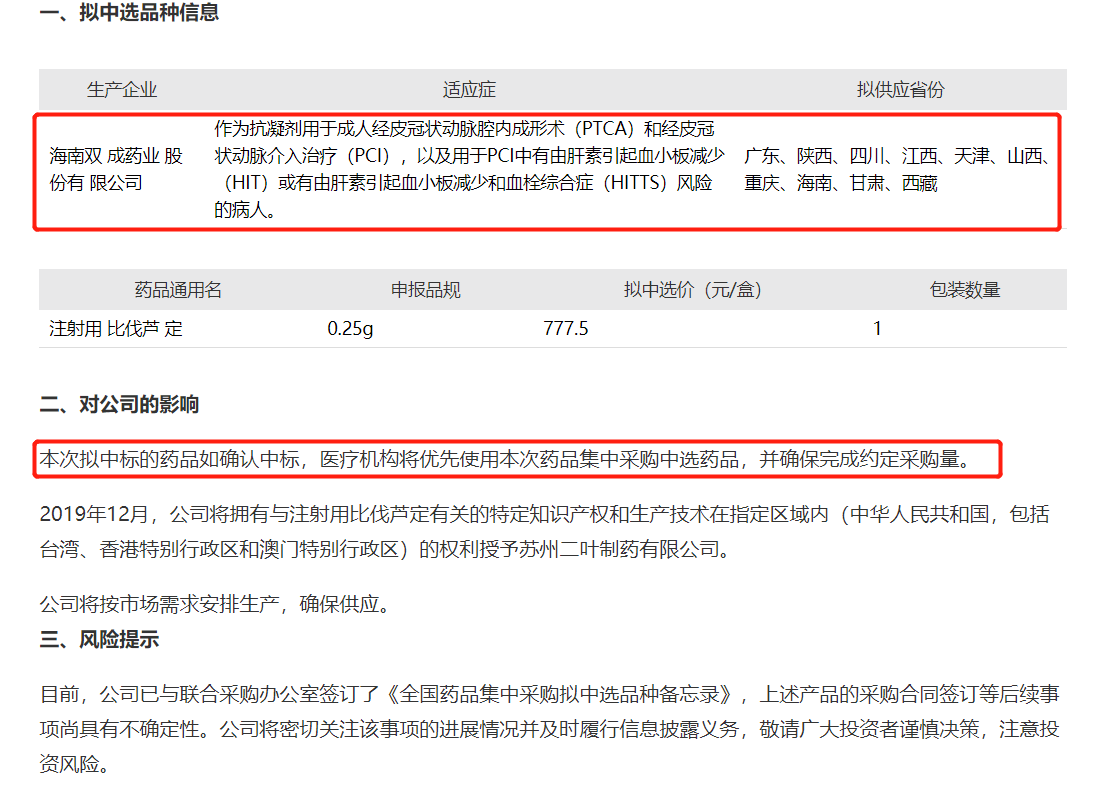The width and height of the screenshot is (1101, 802).
Task: Select the 0.25g specification value
Action: [350, 328]
